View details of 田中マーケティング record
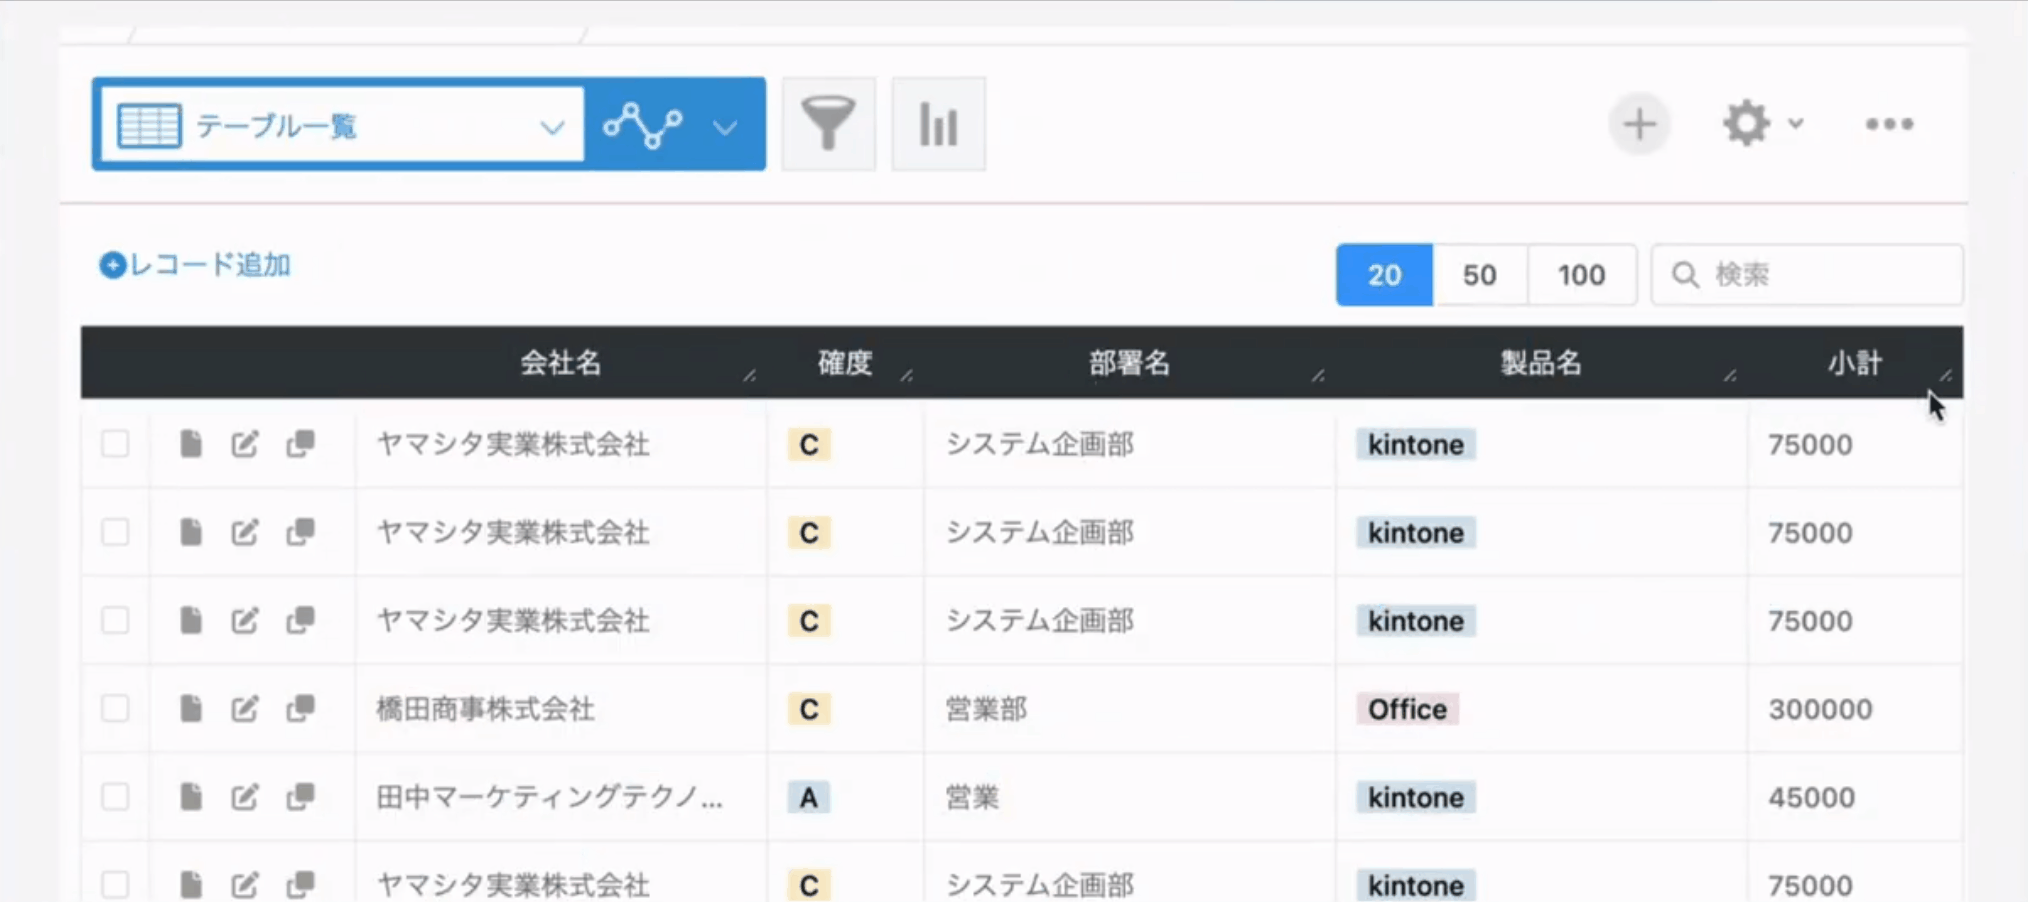The width and height of the screenshot is (2028, 902). coord(191,796)
